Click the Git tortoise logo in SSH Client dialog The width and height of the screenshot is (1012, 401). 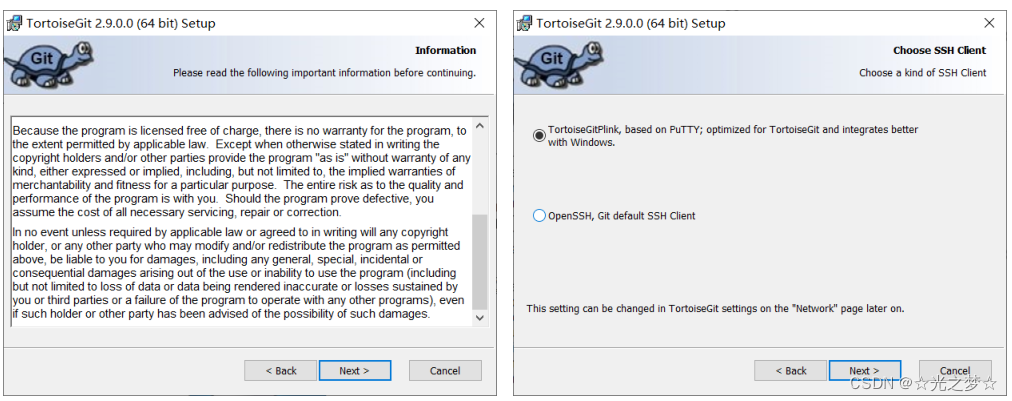[550, 63]
